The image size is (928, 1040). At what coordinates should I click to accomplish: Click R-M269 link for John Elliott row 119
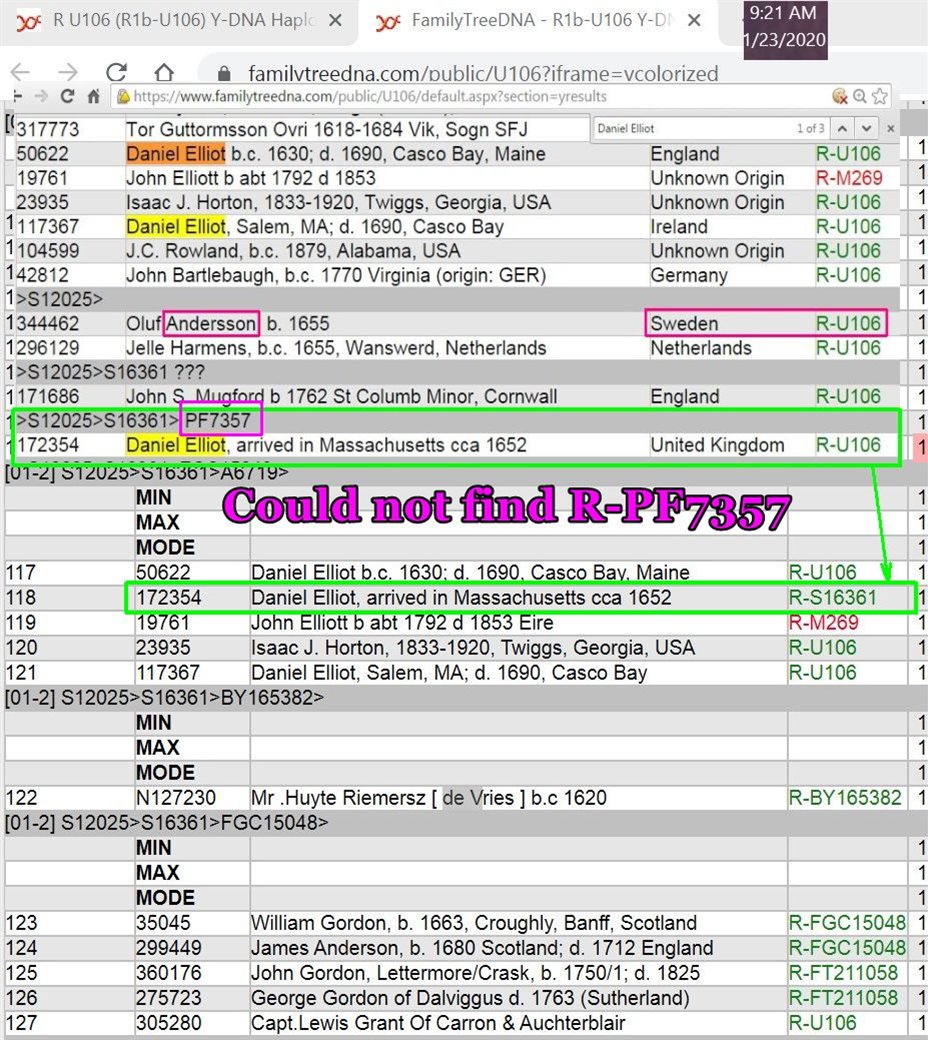click(823, 623)
